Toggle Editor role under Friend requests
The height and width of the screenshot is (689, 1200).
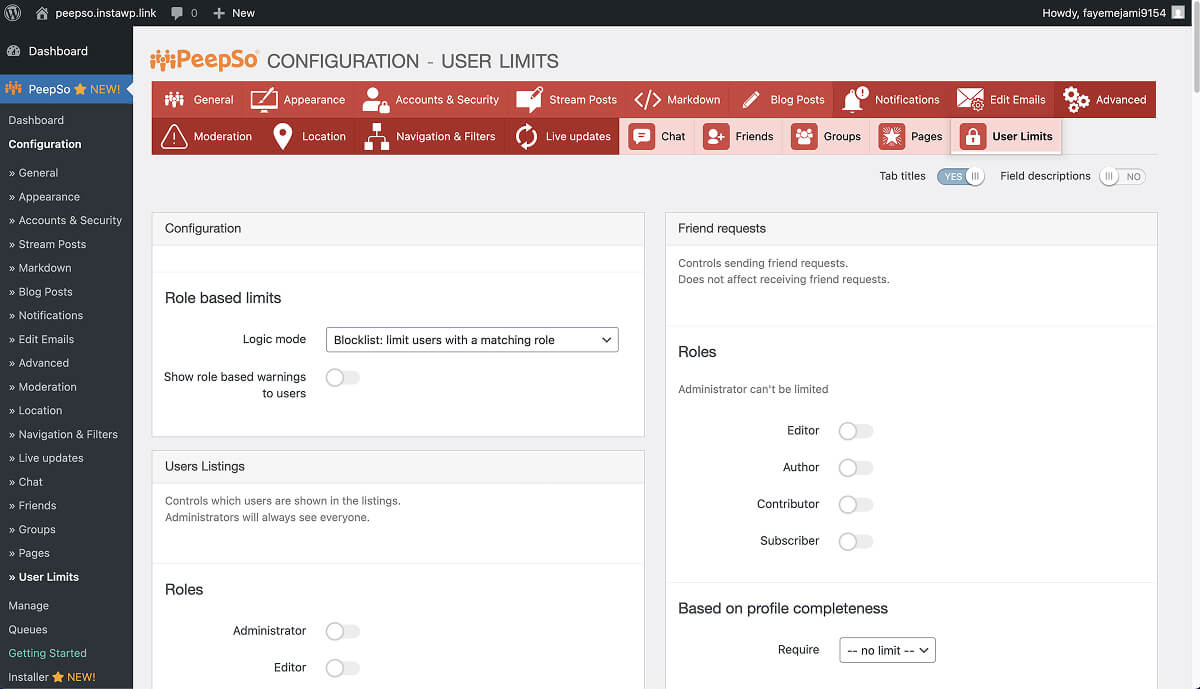pos(855,431)
